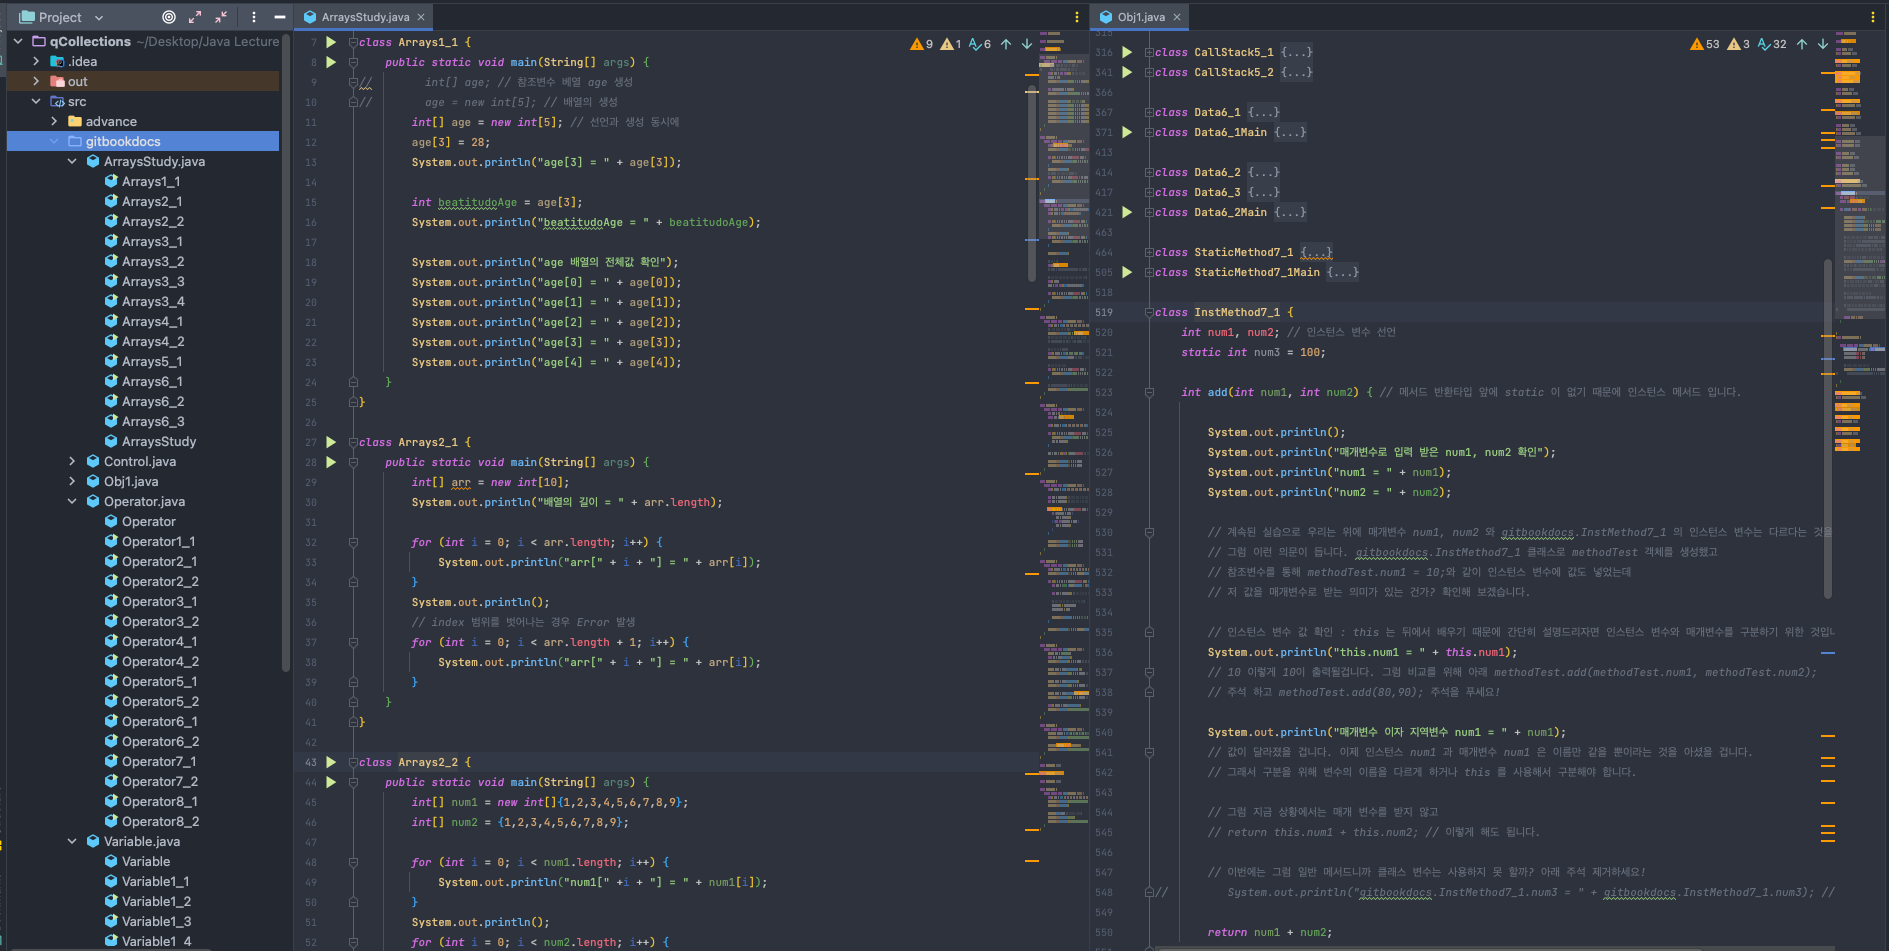The image size is (1889, 951).
Task: Select Arrays3_2 in the project tree
Action: click(x=152, y=261)
